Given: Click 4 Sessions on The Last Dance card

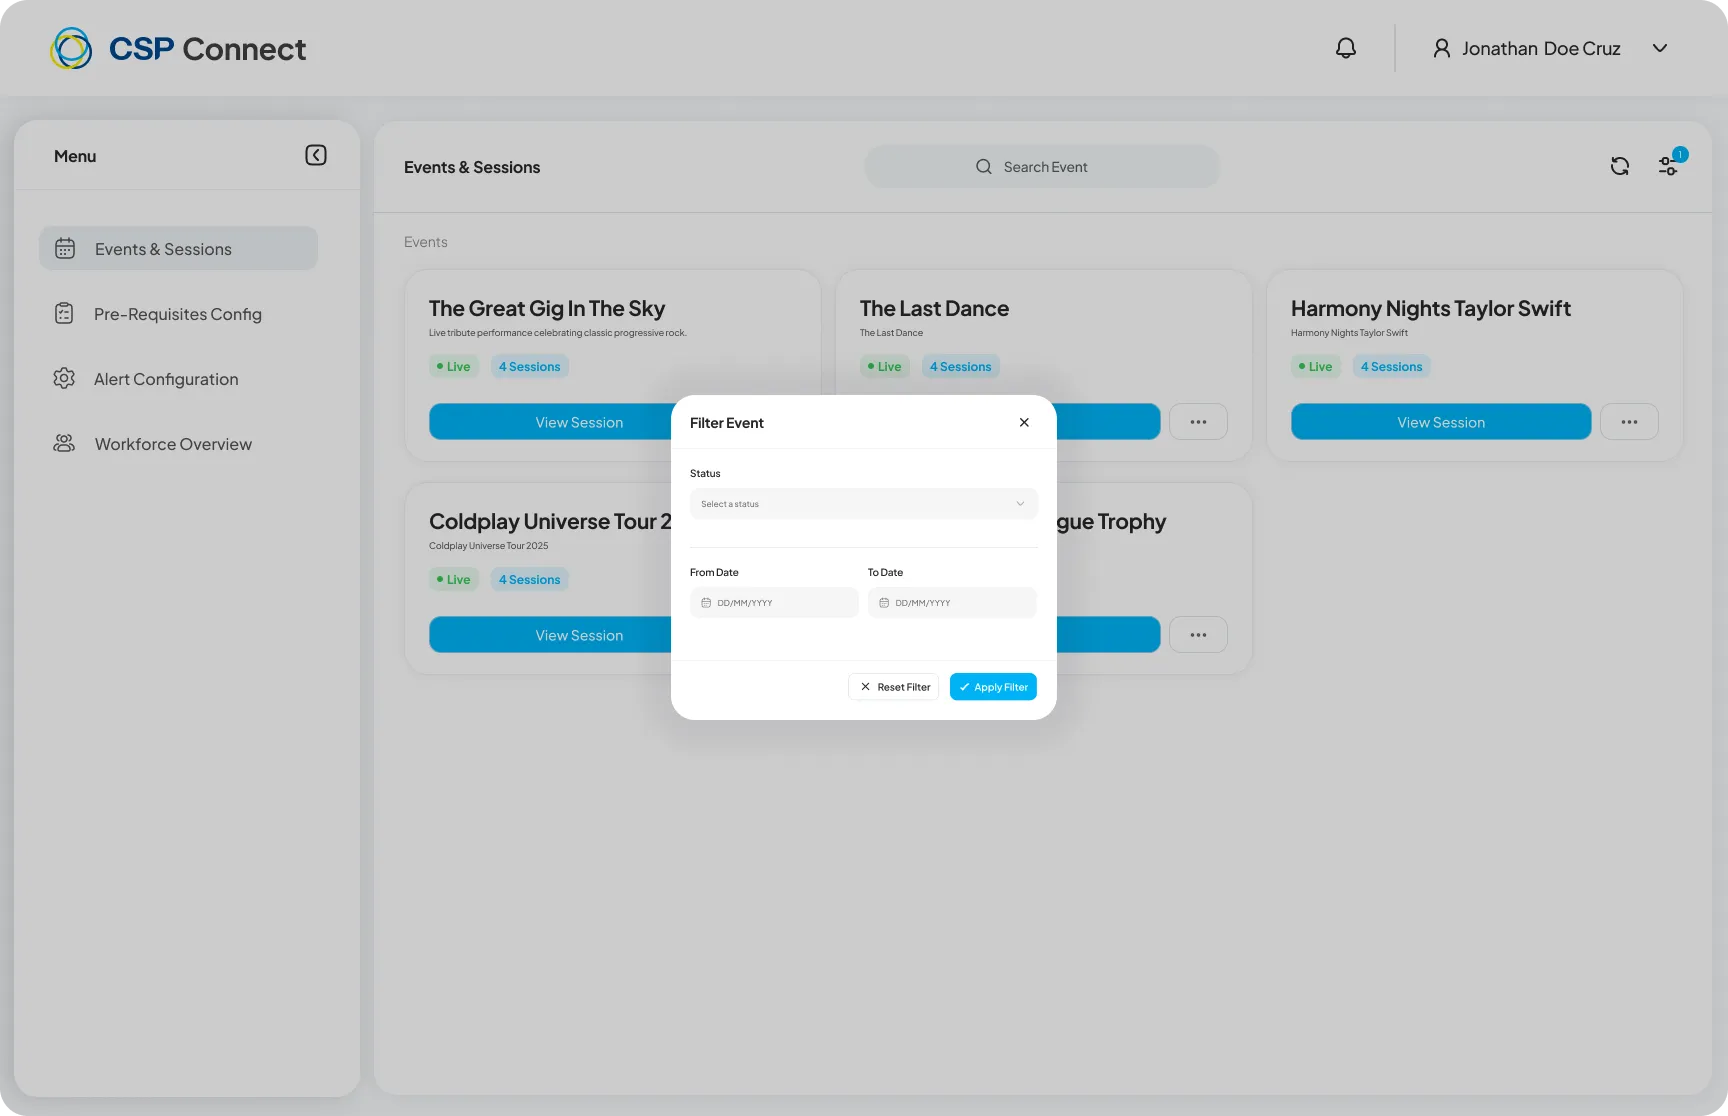Looking at the screenshot, I should pyautogui.click(x=961, y=367).
